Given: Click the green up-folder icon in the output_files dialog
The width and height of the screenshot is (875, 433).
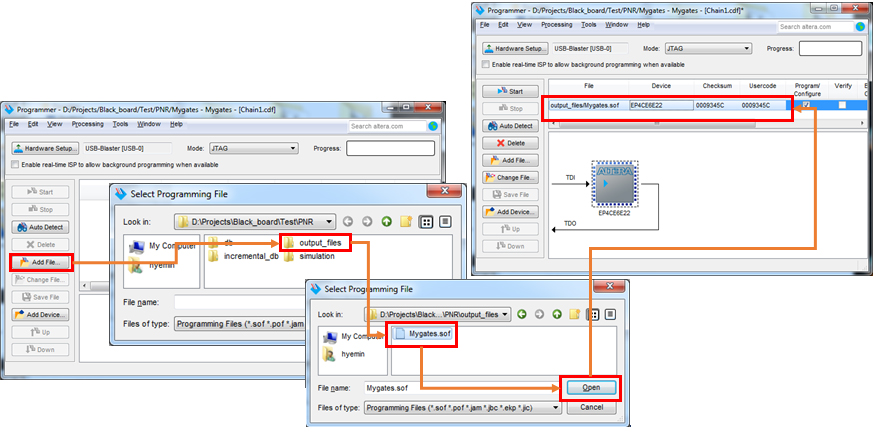Looking at the screenshot, I should [x=556, y=314].
